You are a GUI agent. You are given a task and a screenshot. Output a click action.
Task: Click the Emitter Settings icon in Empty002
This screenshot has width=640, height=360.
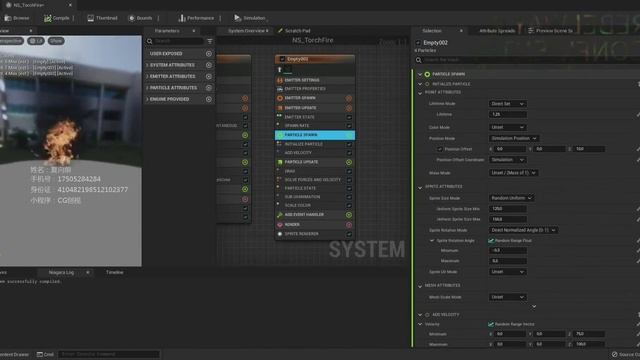pyautogui.click(x=280, y=80)
